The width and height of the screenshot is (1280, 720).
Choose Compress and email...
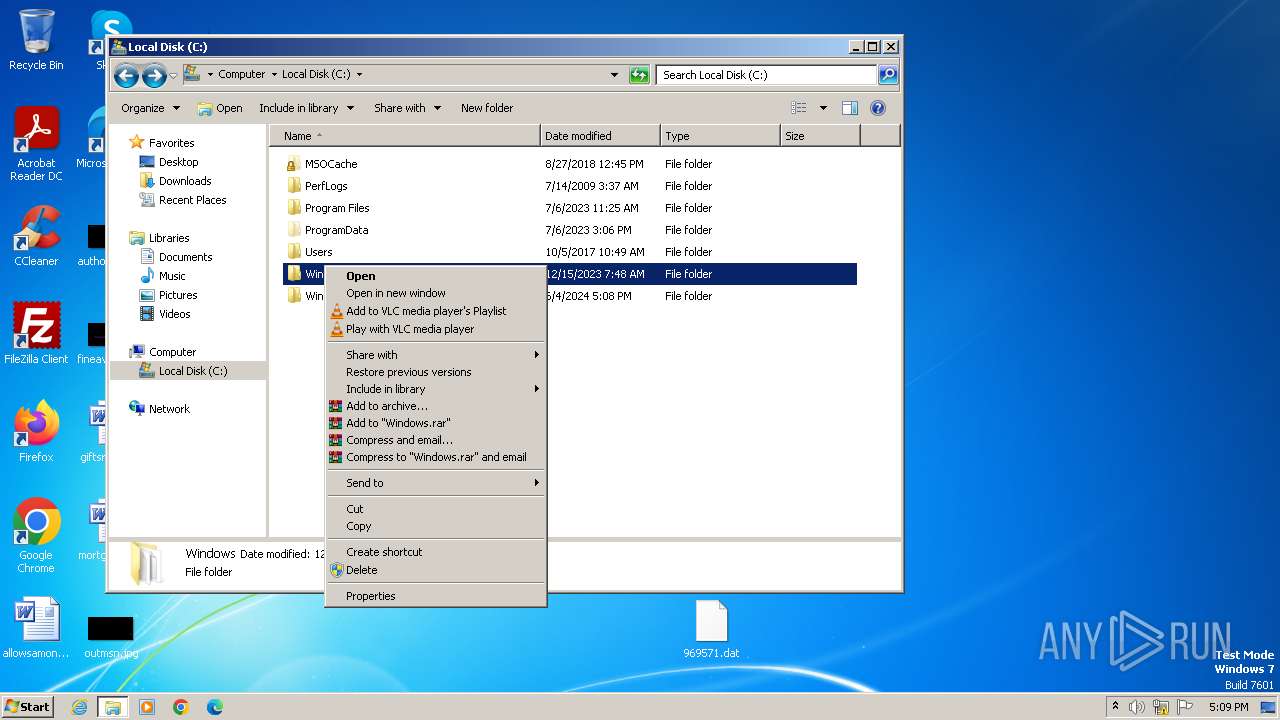pos(436,440)
